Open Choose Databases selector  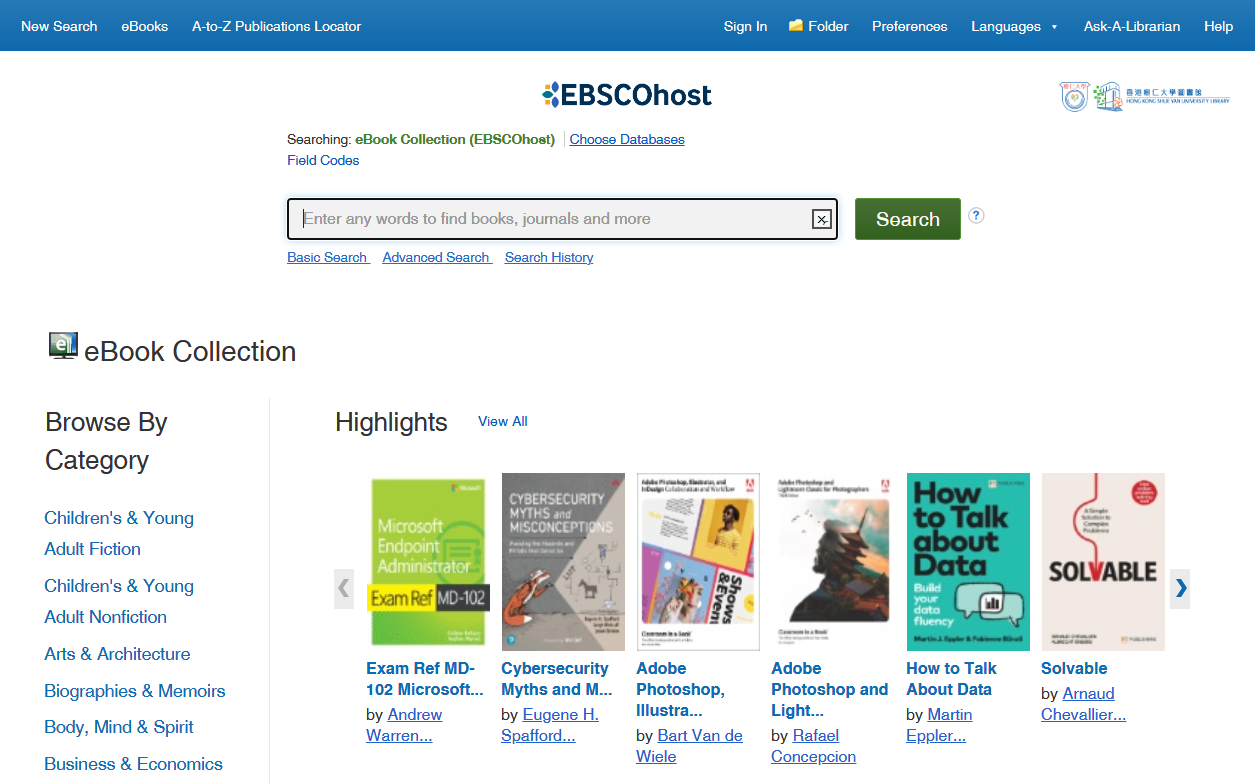(x=627, y=139)
